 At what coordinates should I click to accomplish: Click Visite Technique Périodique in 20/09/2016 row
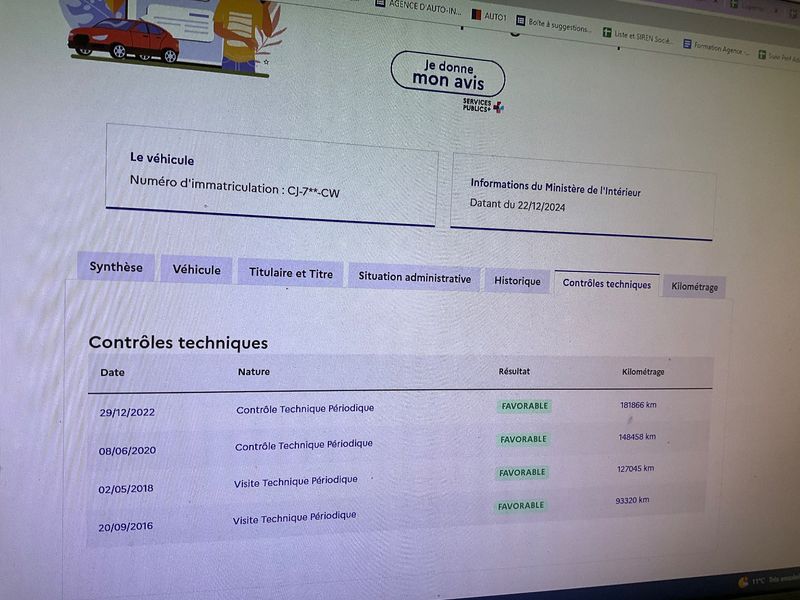click(x=294, y=518)
